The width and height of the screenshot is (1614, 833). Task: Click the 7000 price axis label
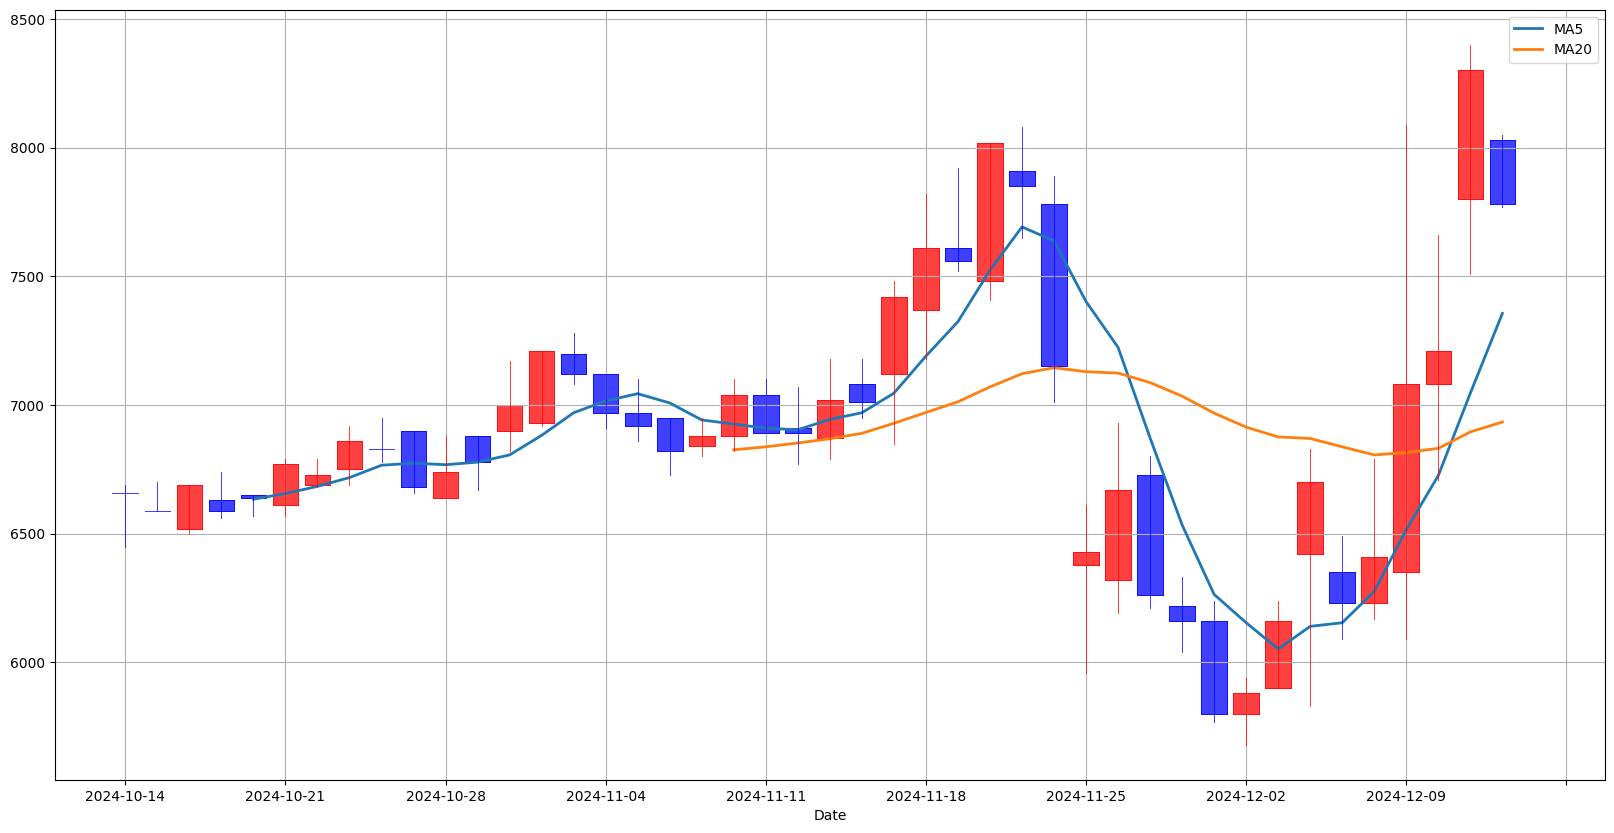click(x=29, y=405)
